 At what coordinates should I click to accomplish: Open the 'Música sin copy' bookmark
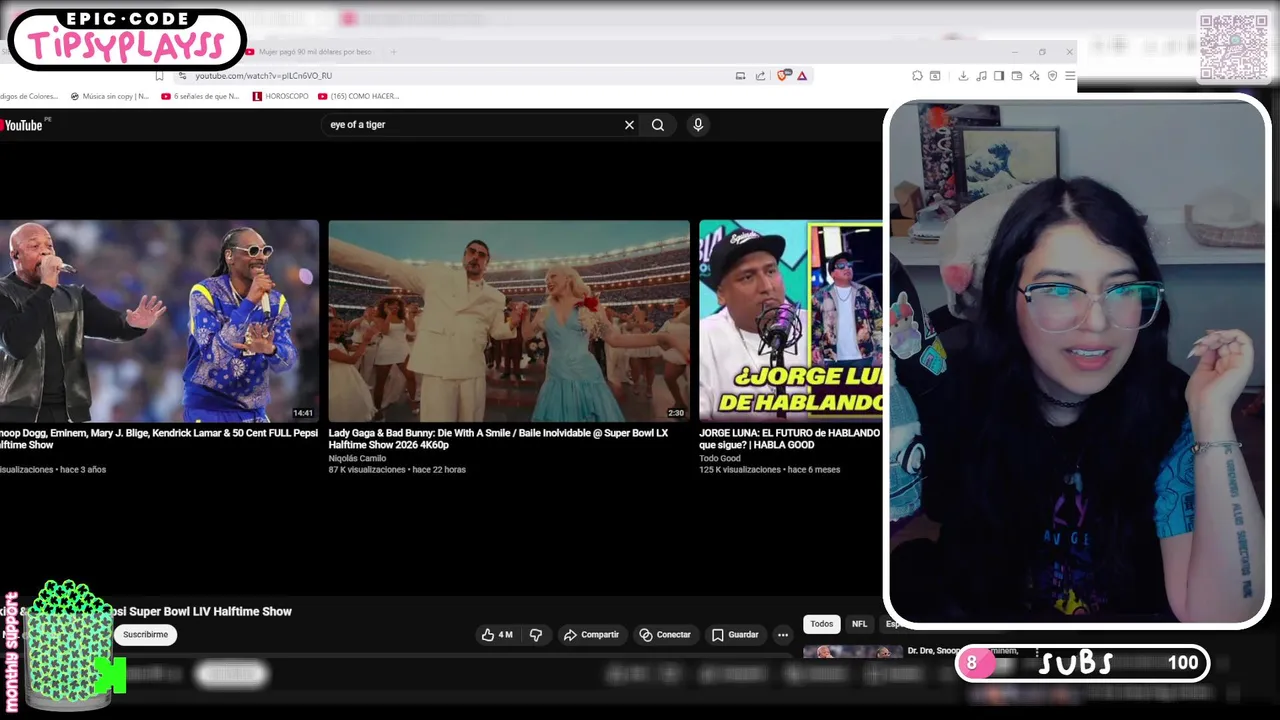click(x=110, y=96)
